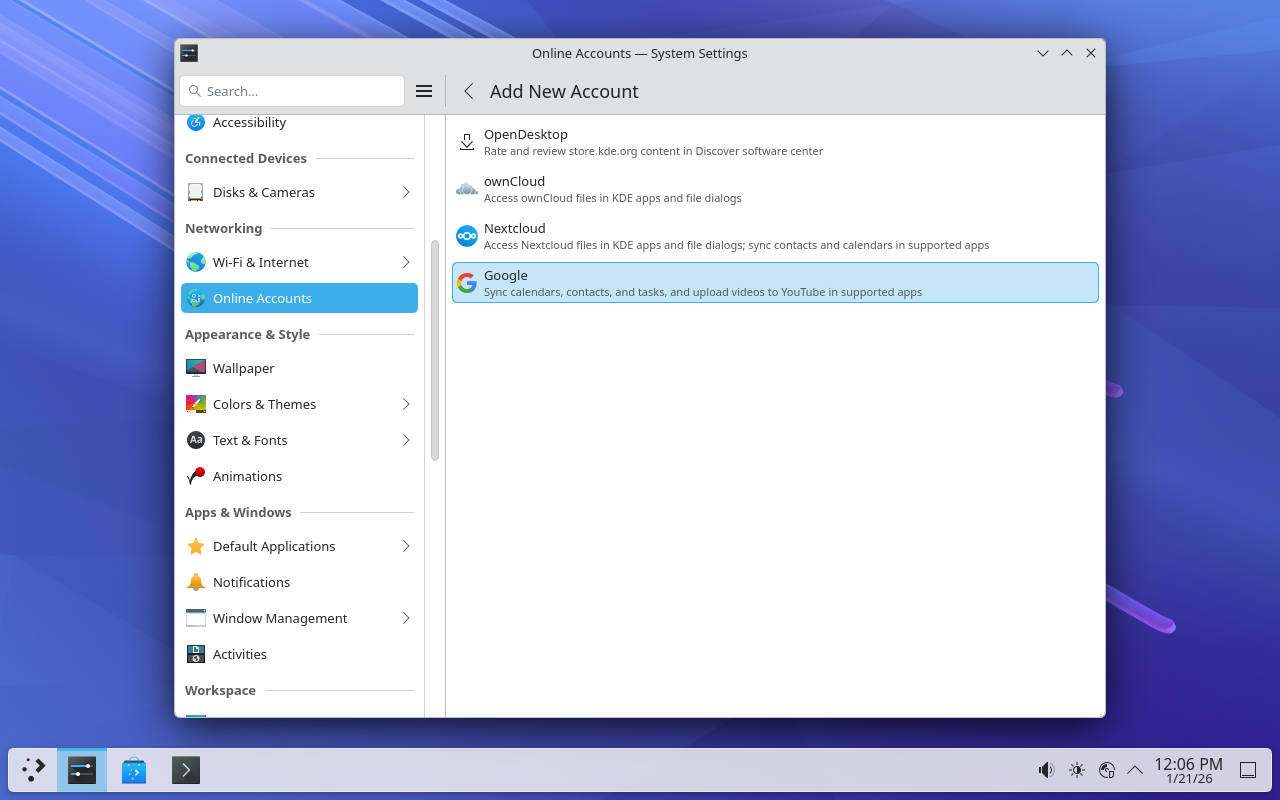The width and height of the screenshot is (1280, 800).
Task: Select Notifications in the sidebar
Action: (251, 582)
